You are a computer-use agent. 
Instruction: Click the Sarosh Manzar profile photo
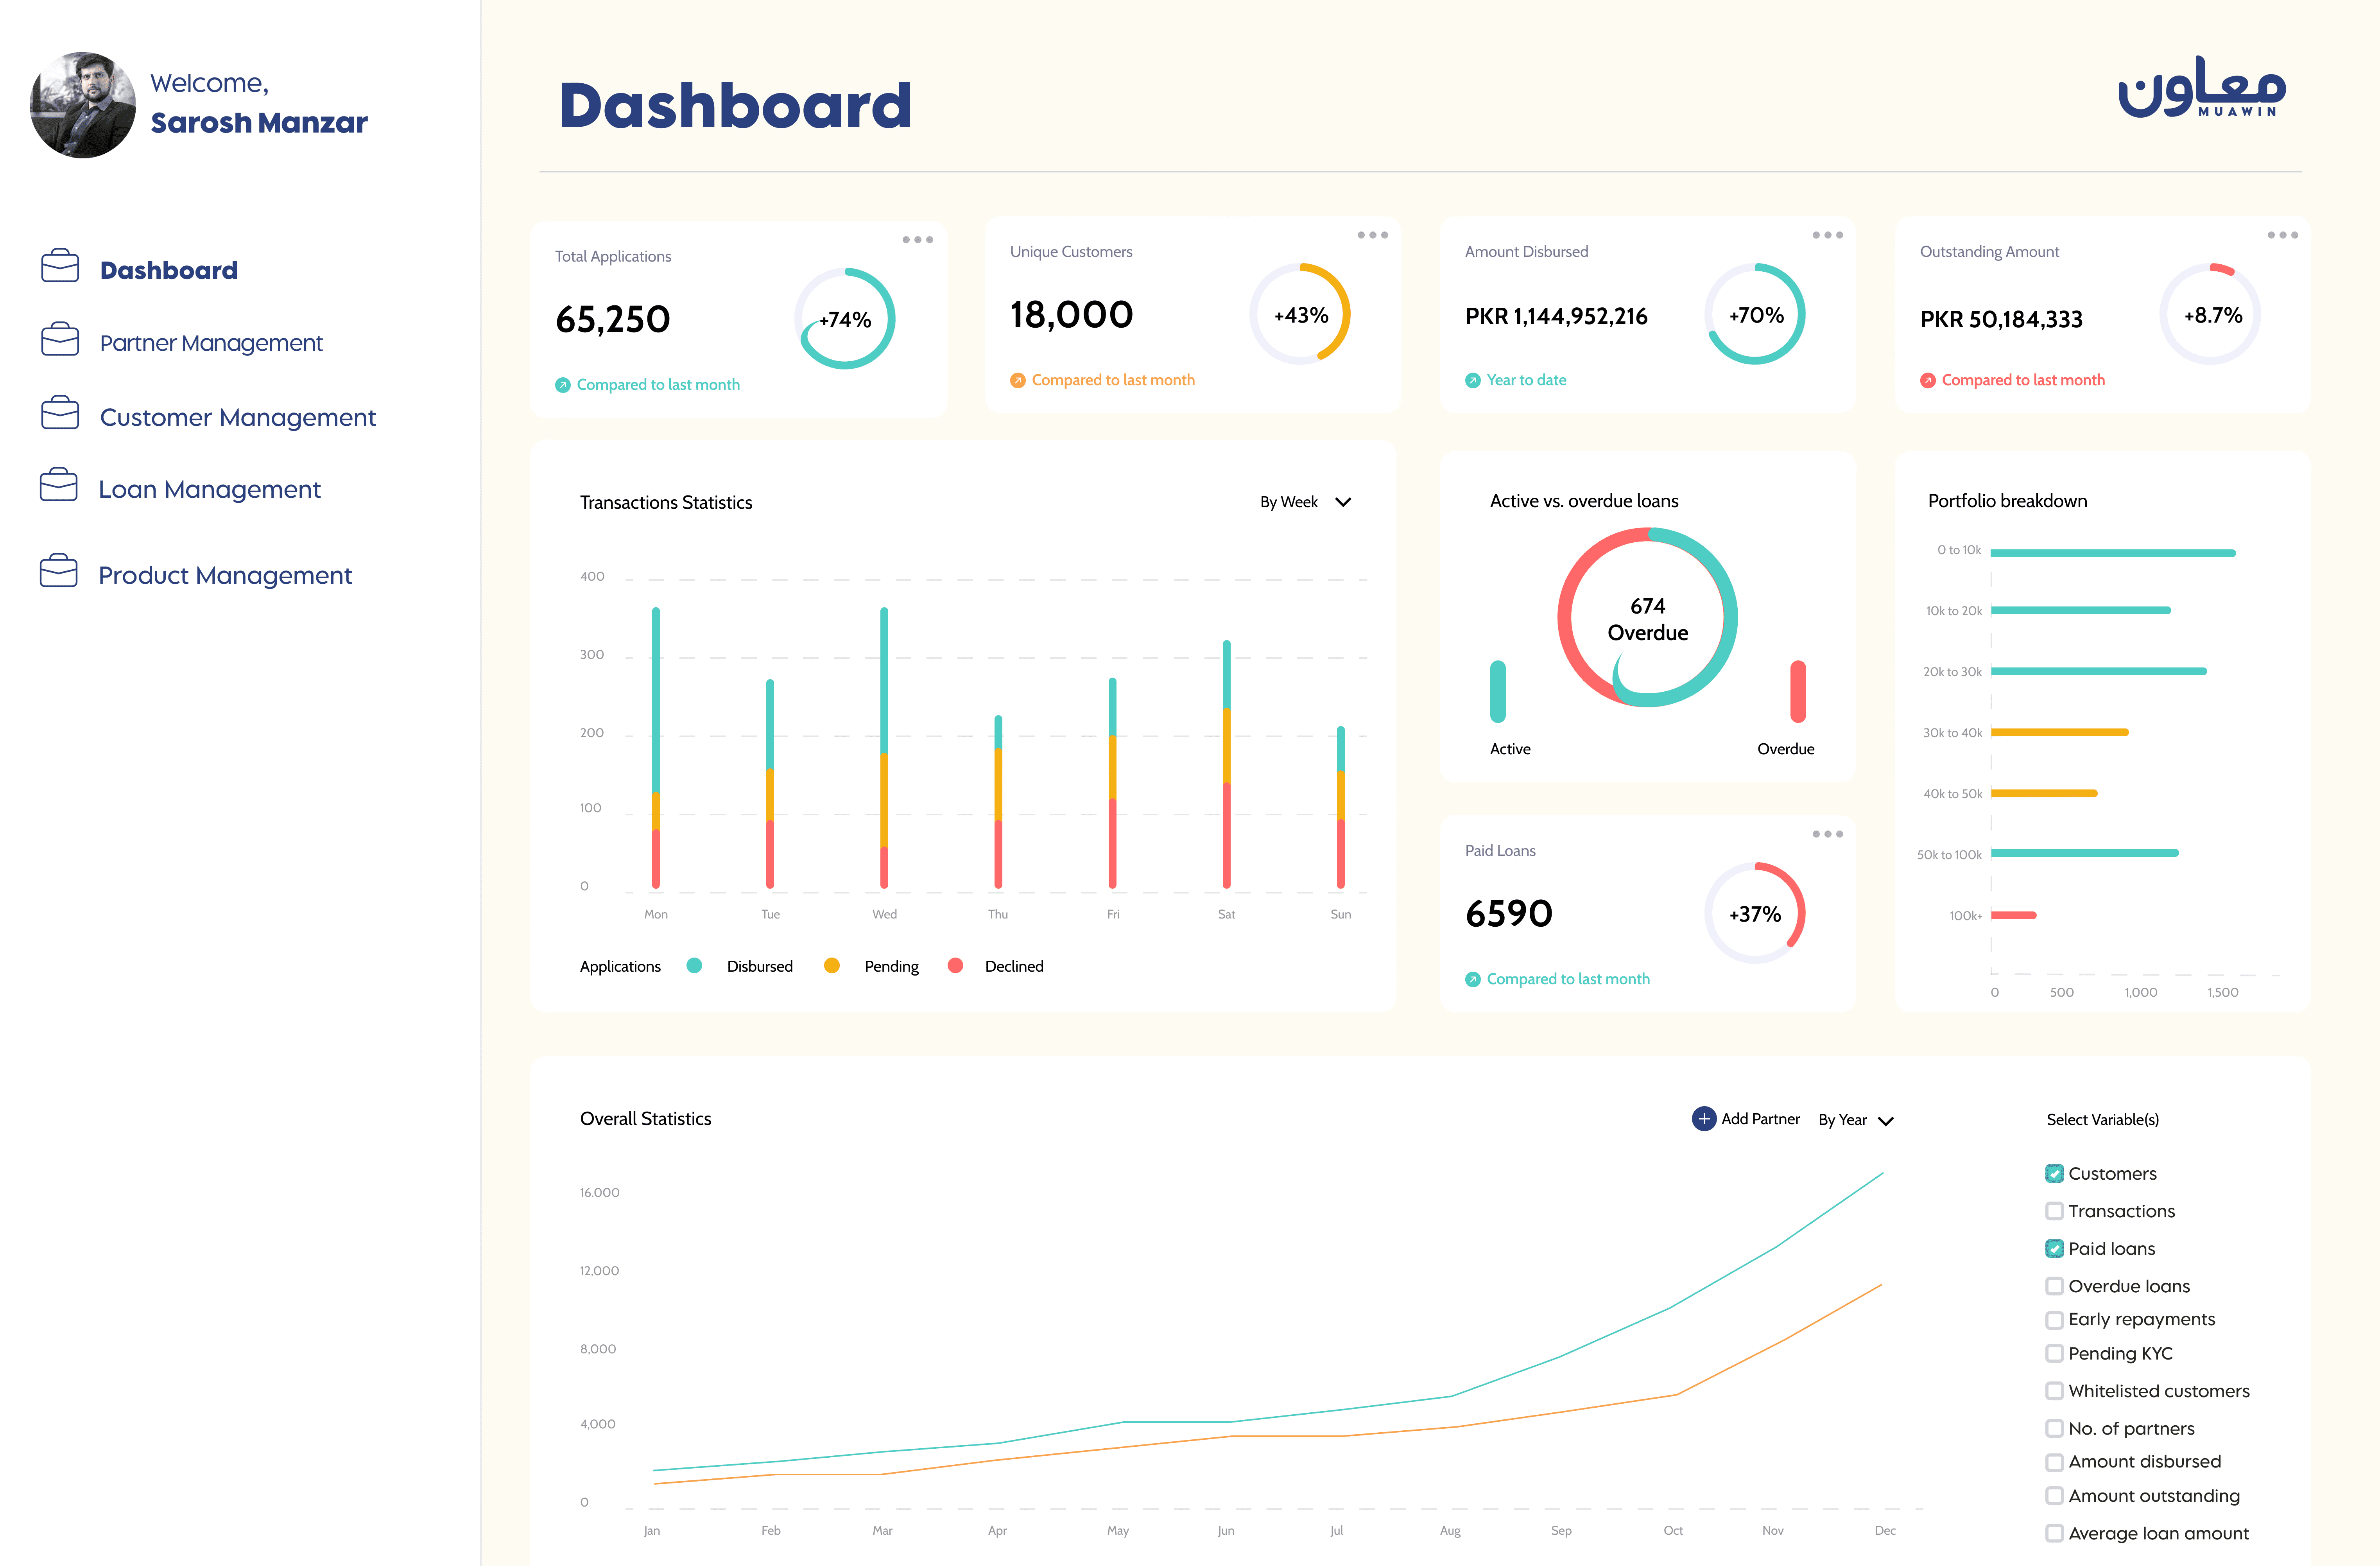(83, 105)
